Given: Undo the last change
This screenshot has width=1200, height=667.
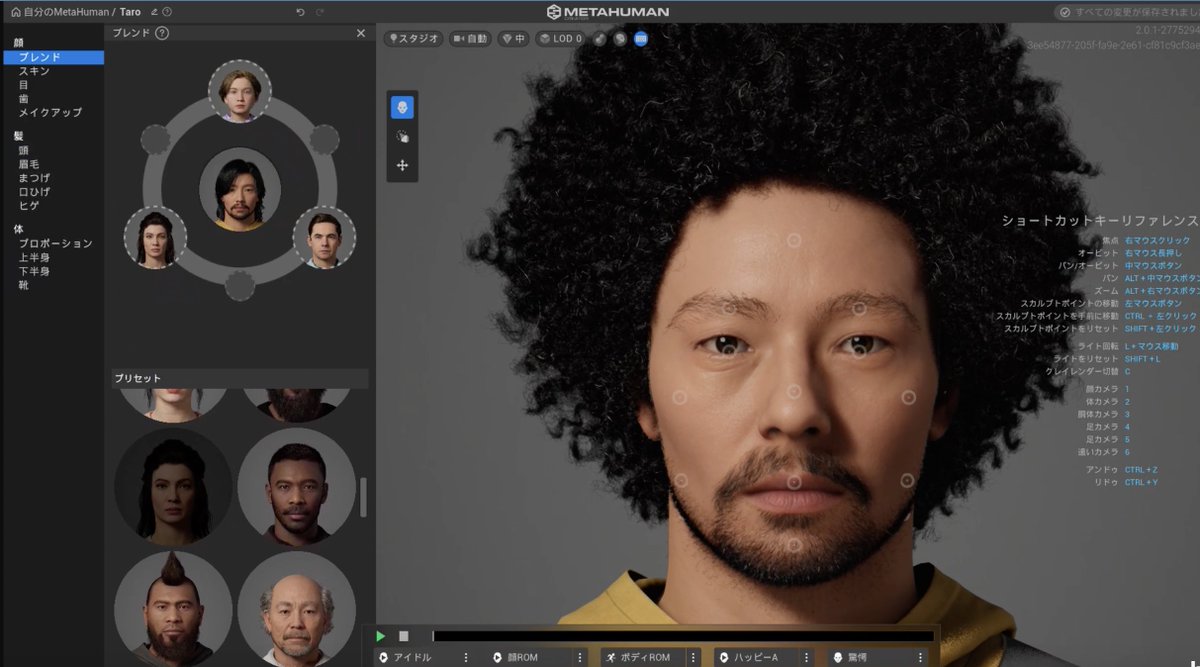Looking at the screenshot, I should tap(300, 12).
